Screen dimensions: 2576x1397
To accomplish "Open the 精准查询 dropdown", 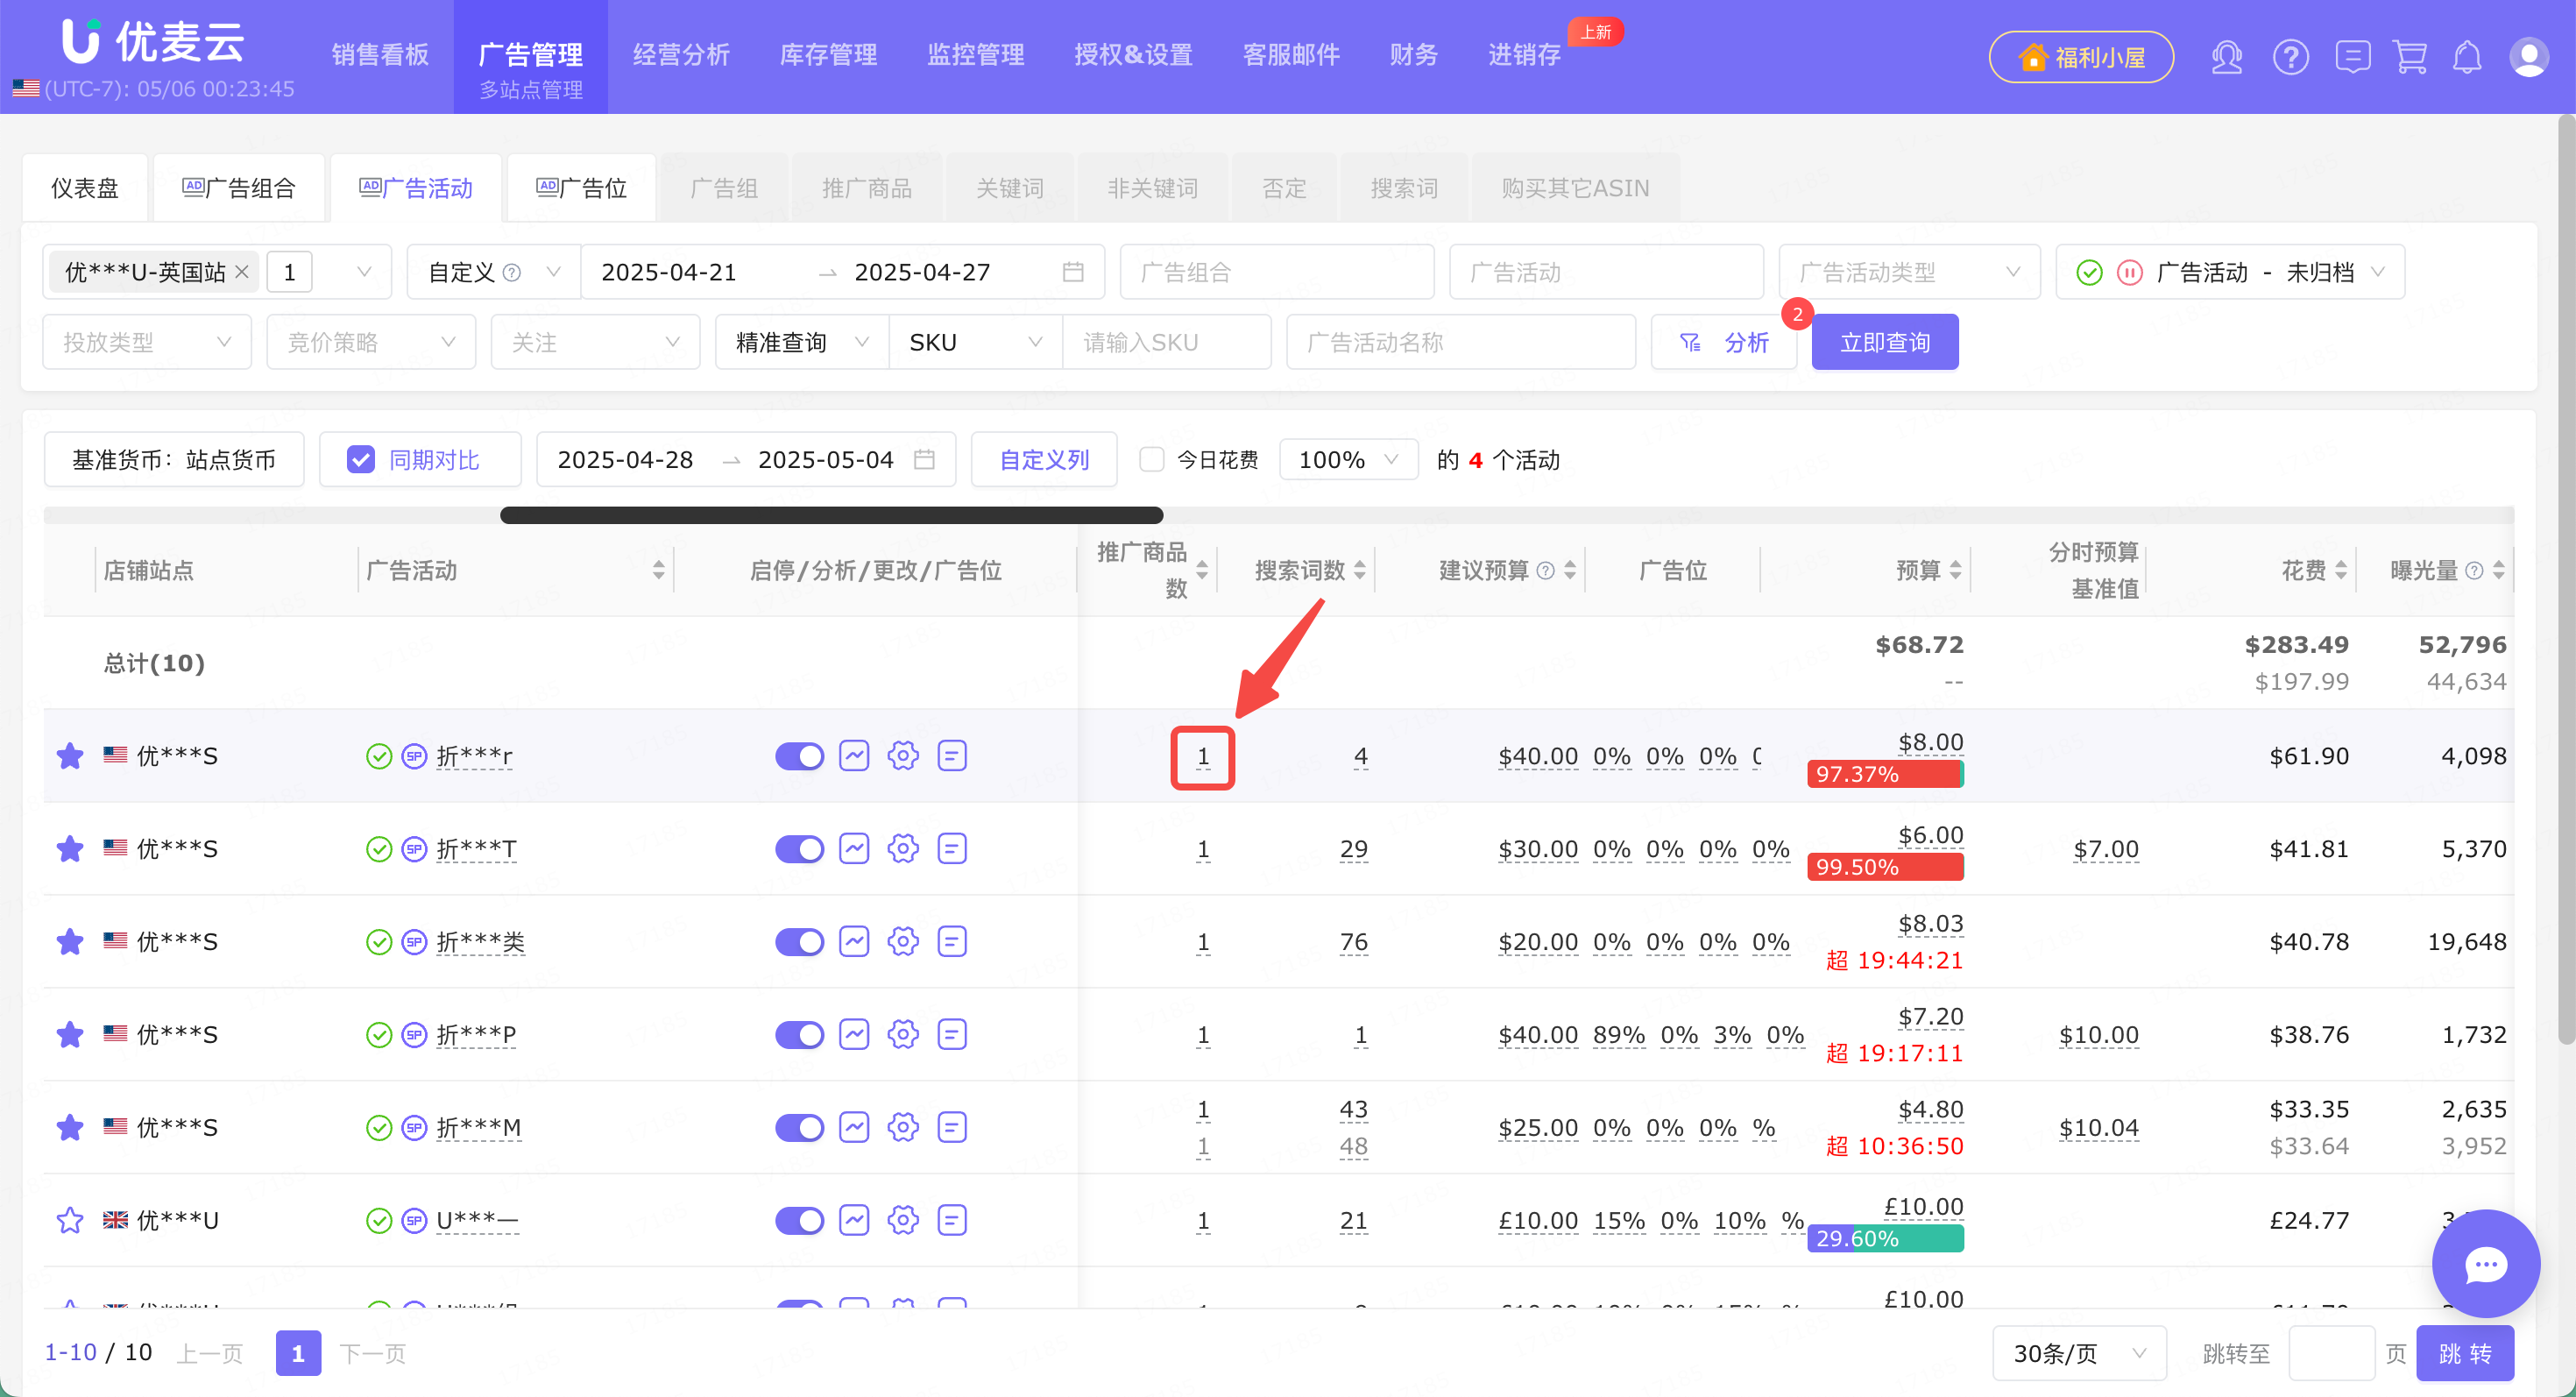I will [802, 343].
